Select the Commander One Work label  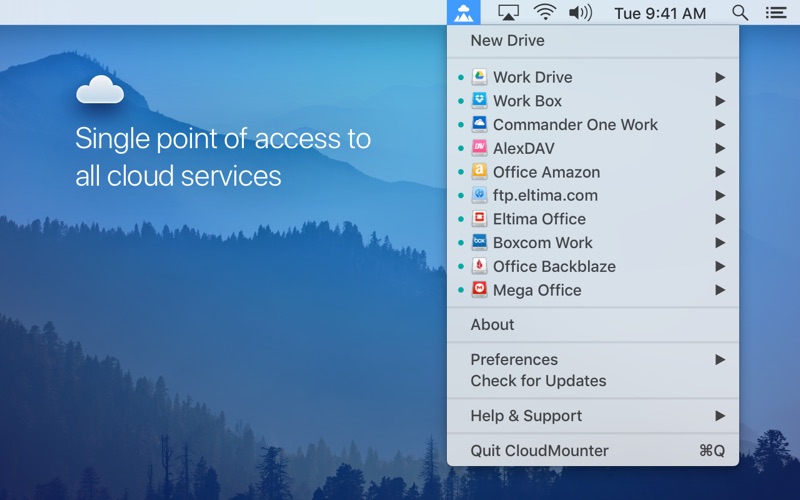tap(575, 124)
